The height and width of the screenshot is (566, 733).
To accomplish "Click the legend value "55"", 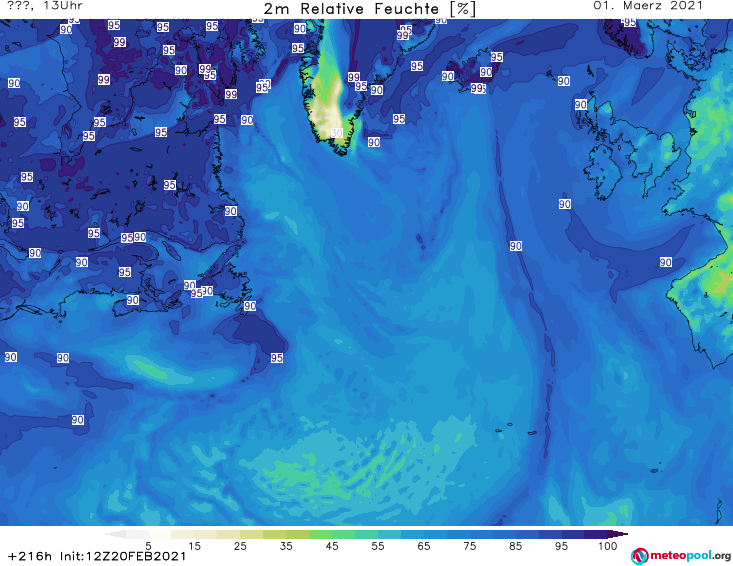I will pyautogui.click(x=378, y=546).
